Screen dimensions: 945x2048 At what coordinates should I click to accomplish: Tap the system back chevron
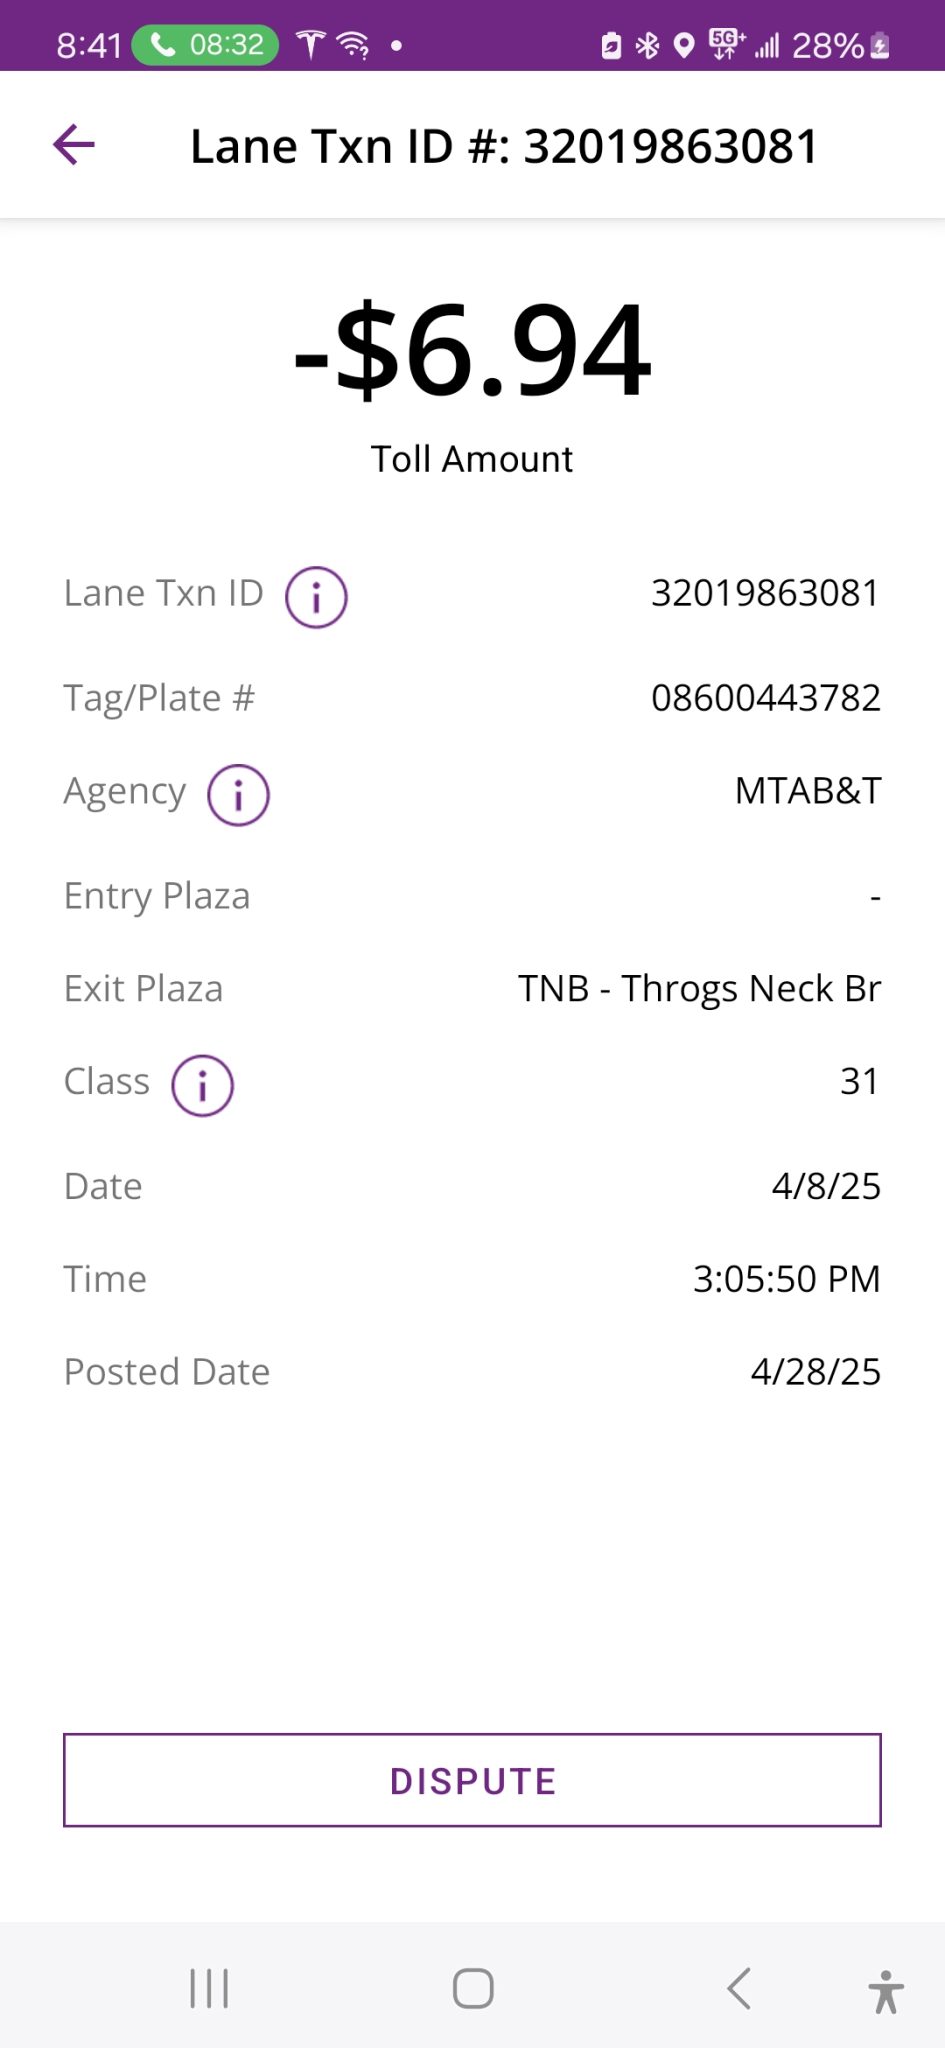point(739,1988)
